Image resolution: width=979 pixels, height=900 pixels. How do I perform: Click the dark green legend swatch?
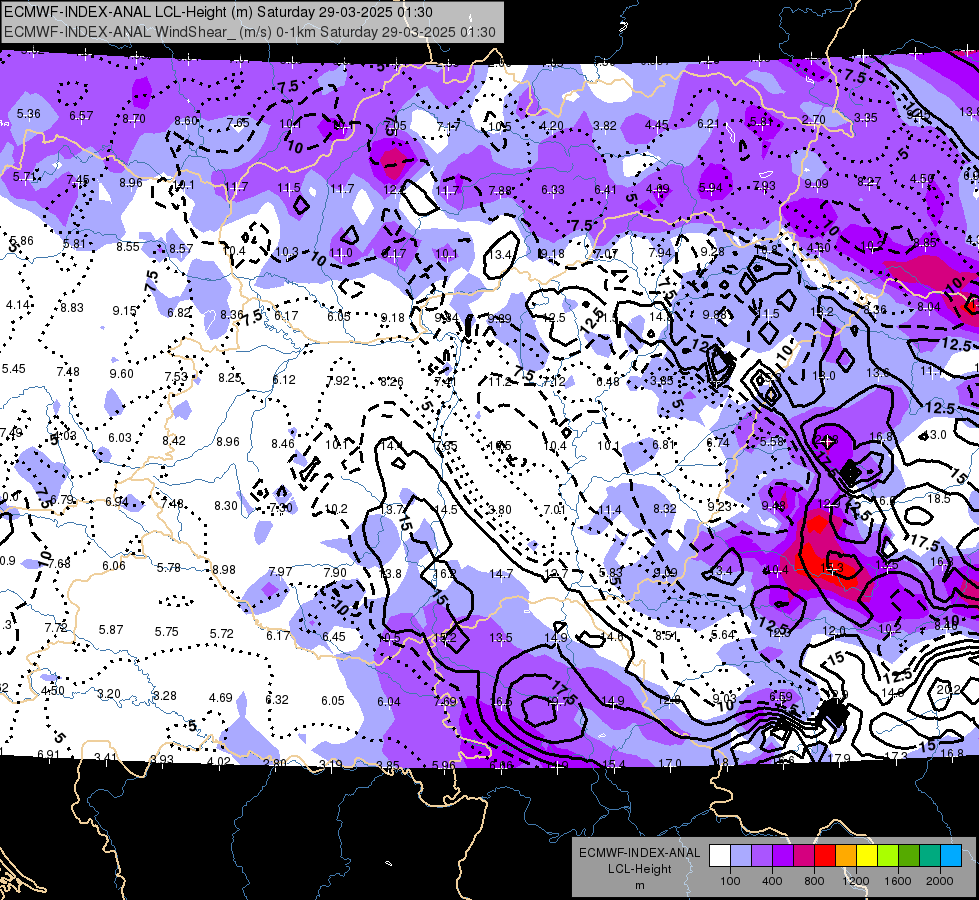(908, 856)
